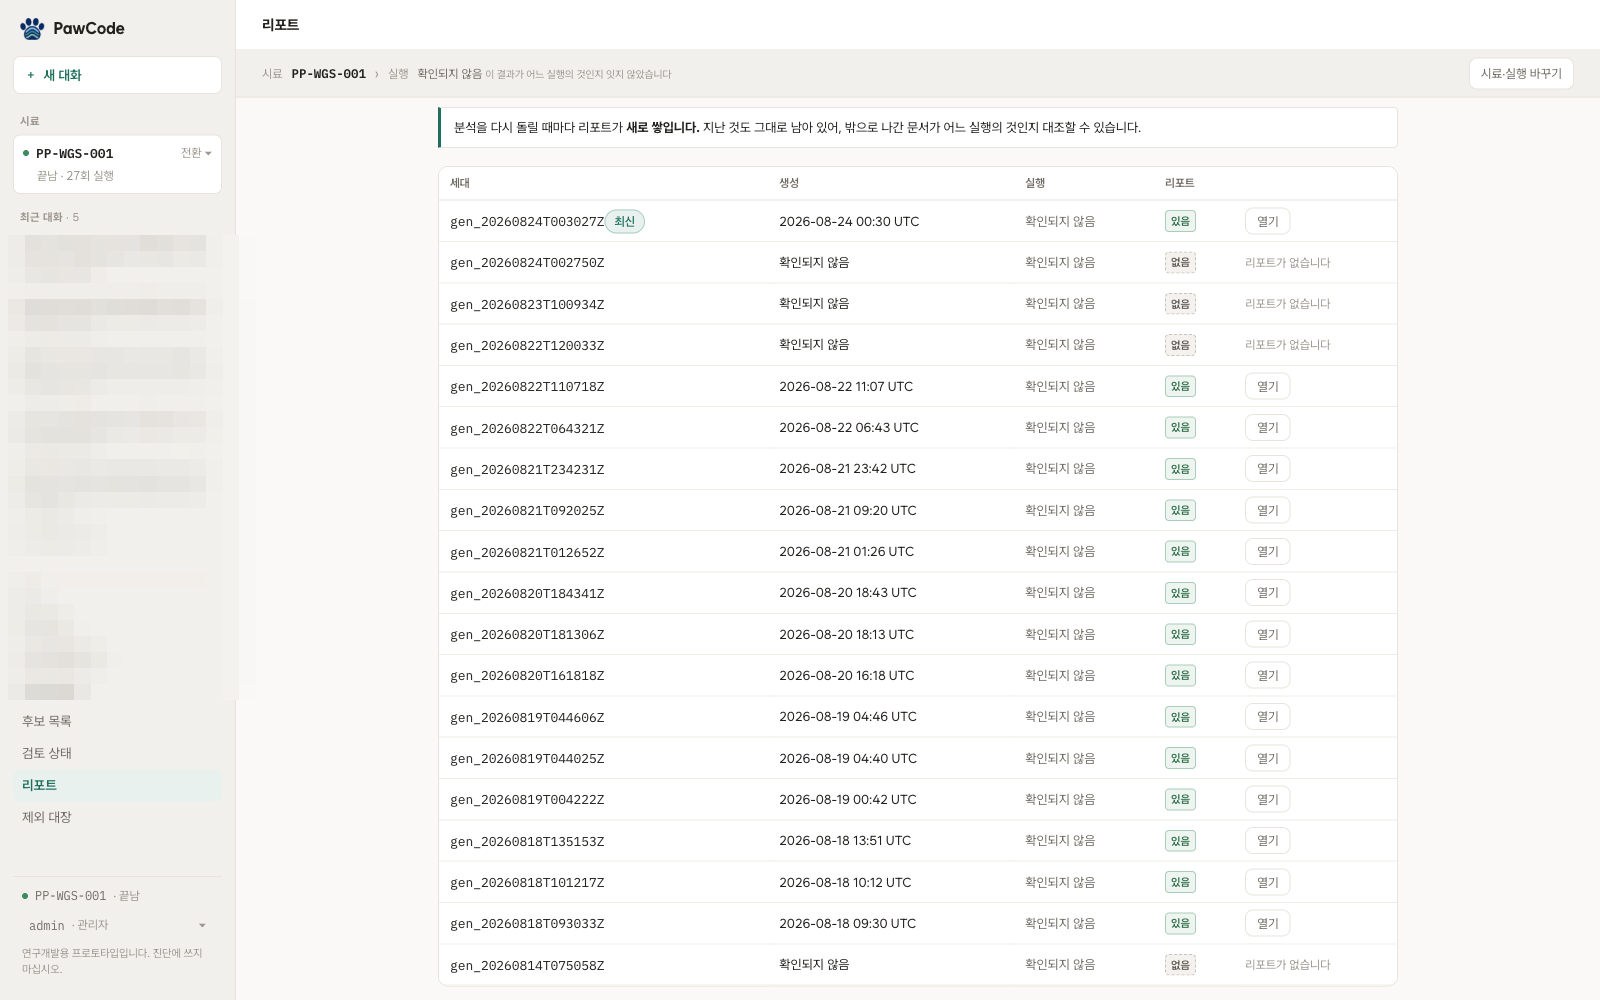Open report for gen_20260819T044606Z
The height and width of the screenshot is (1000, 1600).
coord(1267,717)
